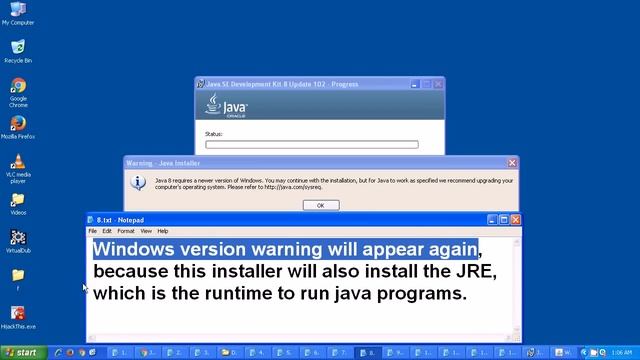640x360 pixels.
Task: Click the system tray clock showing 1:06 AM
Action: pos(622,353)
